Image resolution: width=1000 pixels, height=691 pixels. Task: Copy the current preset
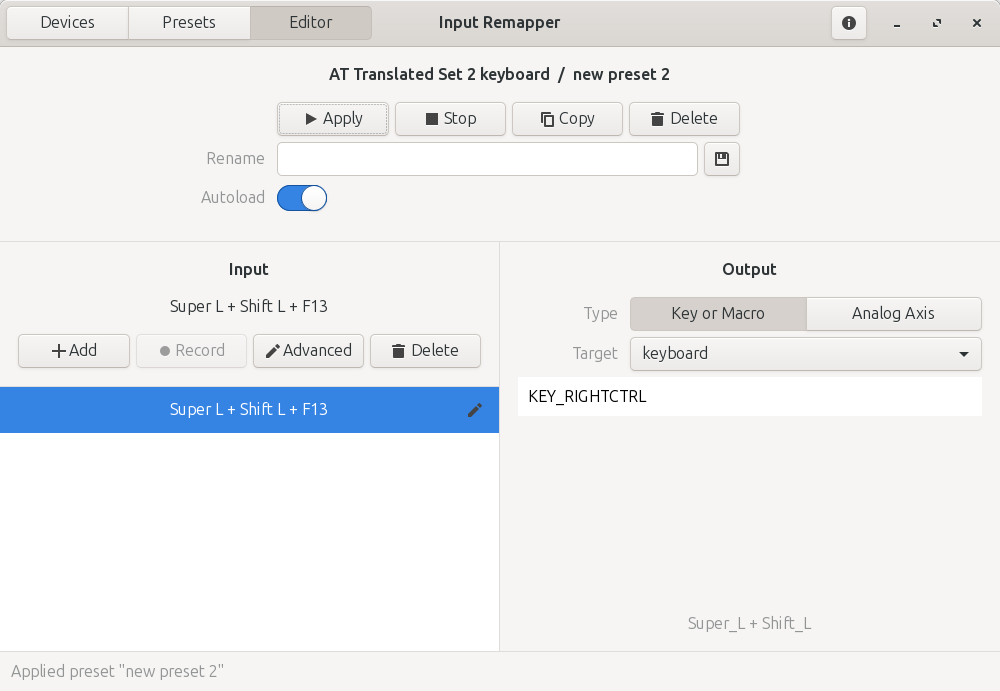[567, 118]
